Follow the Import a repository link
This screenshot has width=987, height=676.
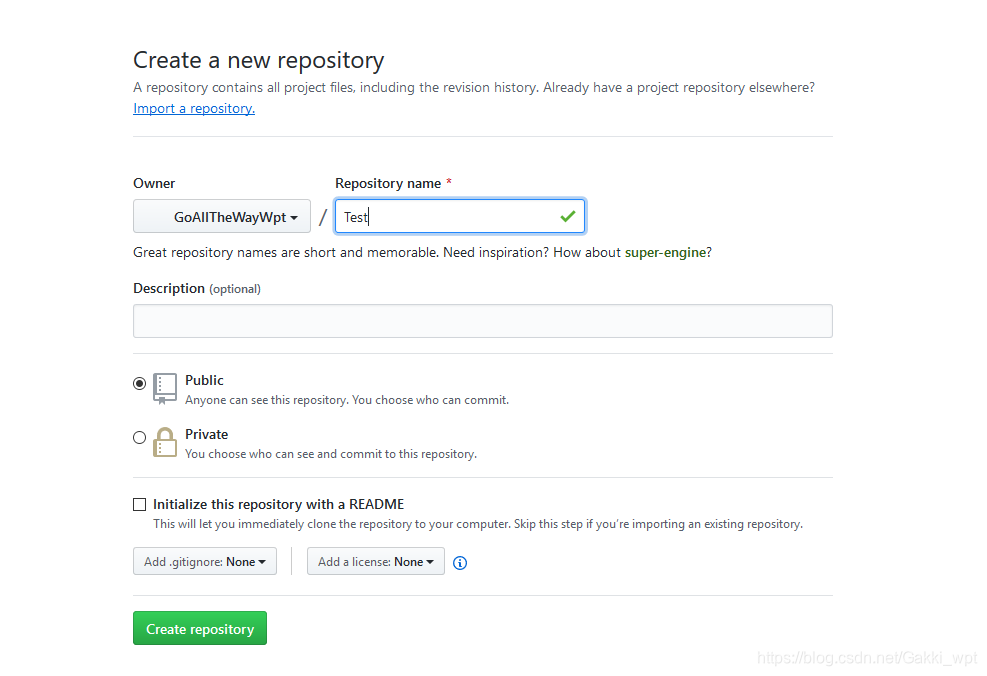194,108
